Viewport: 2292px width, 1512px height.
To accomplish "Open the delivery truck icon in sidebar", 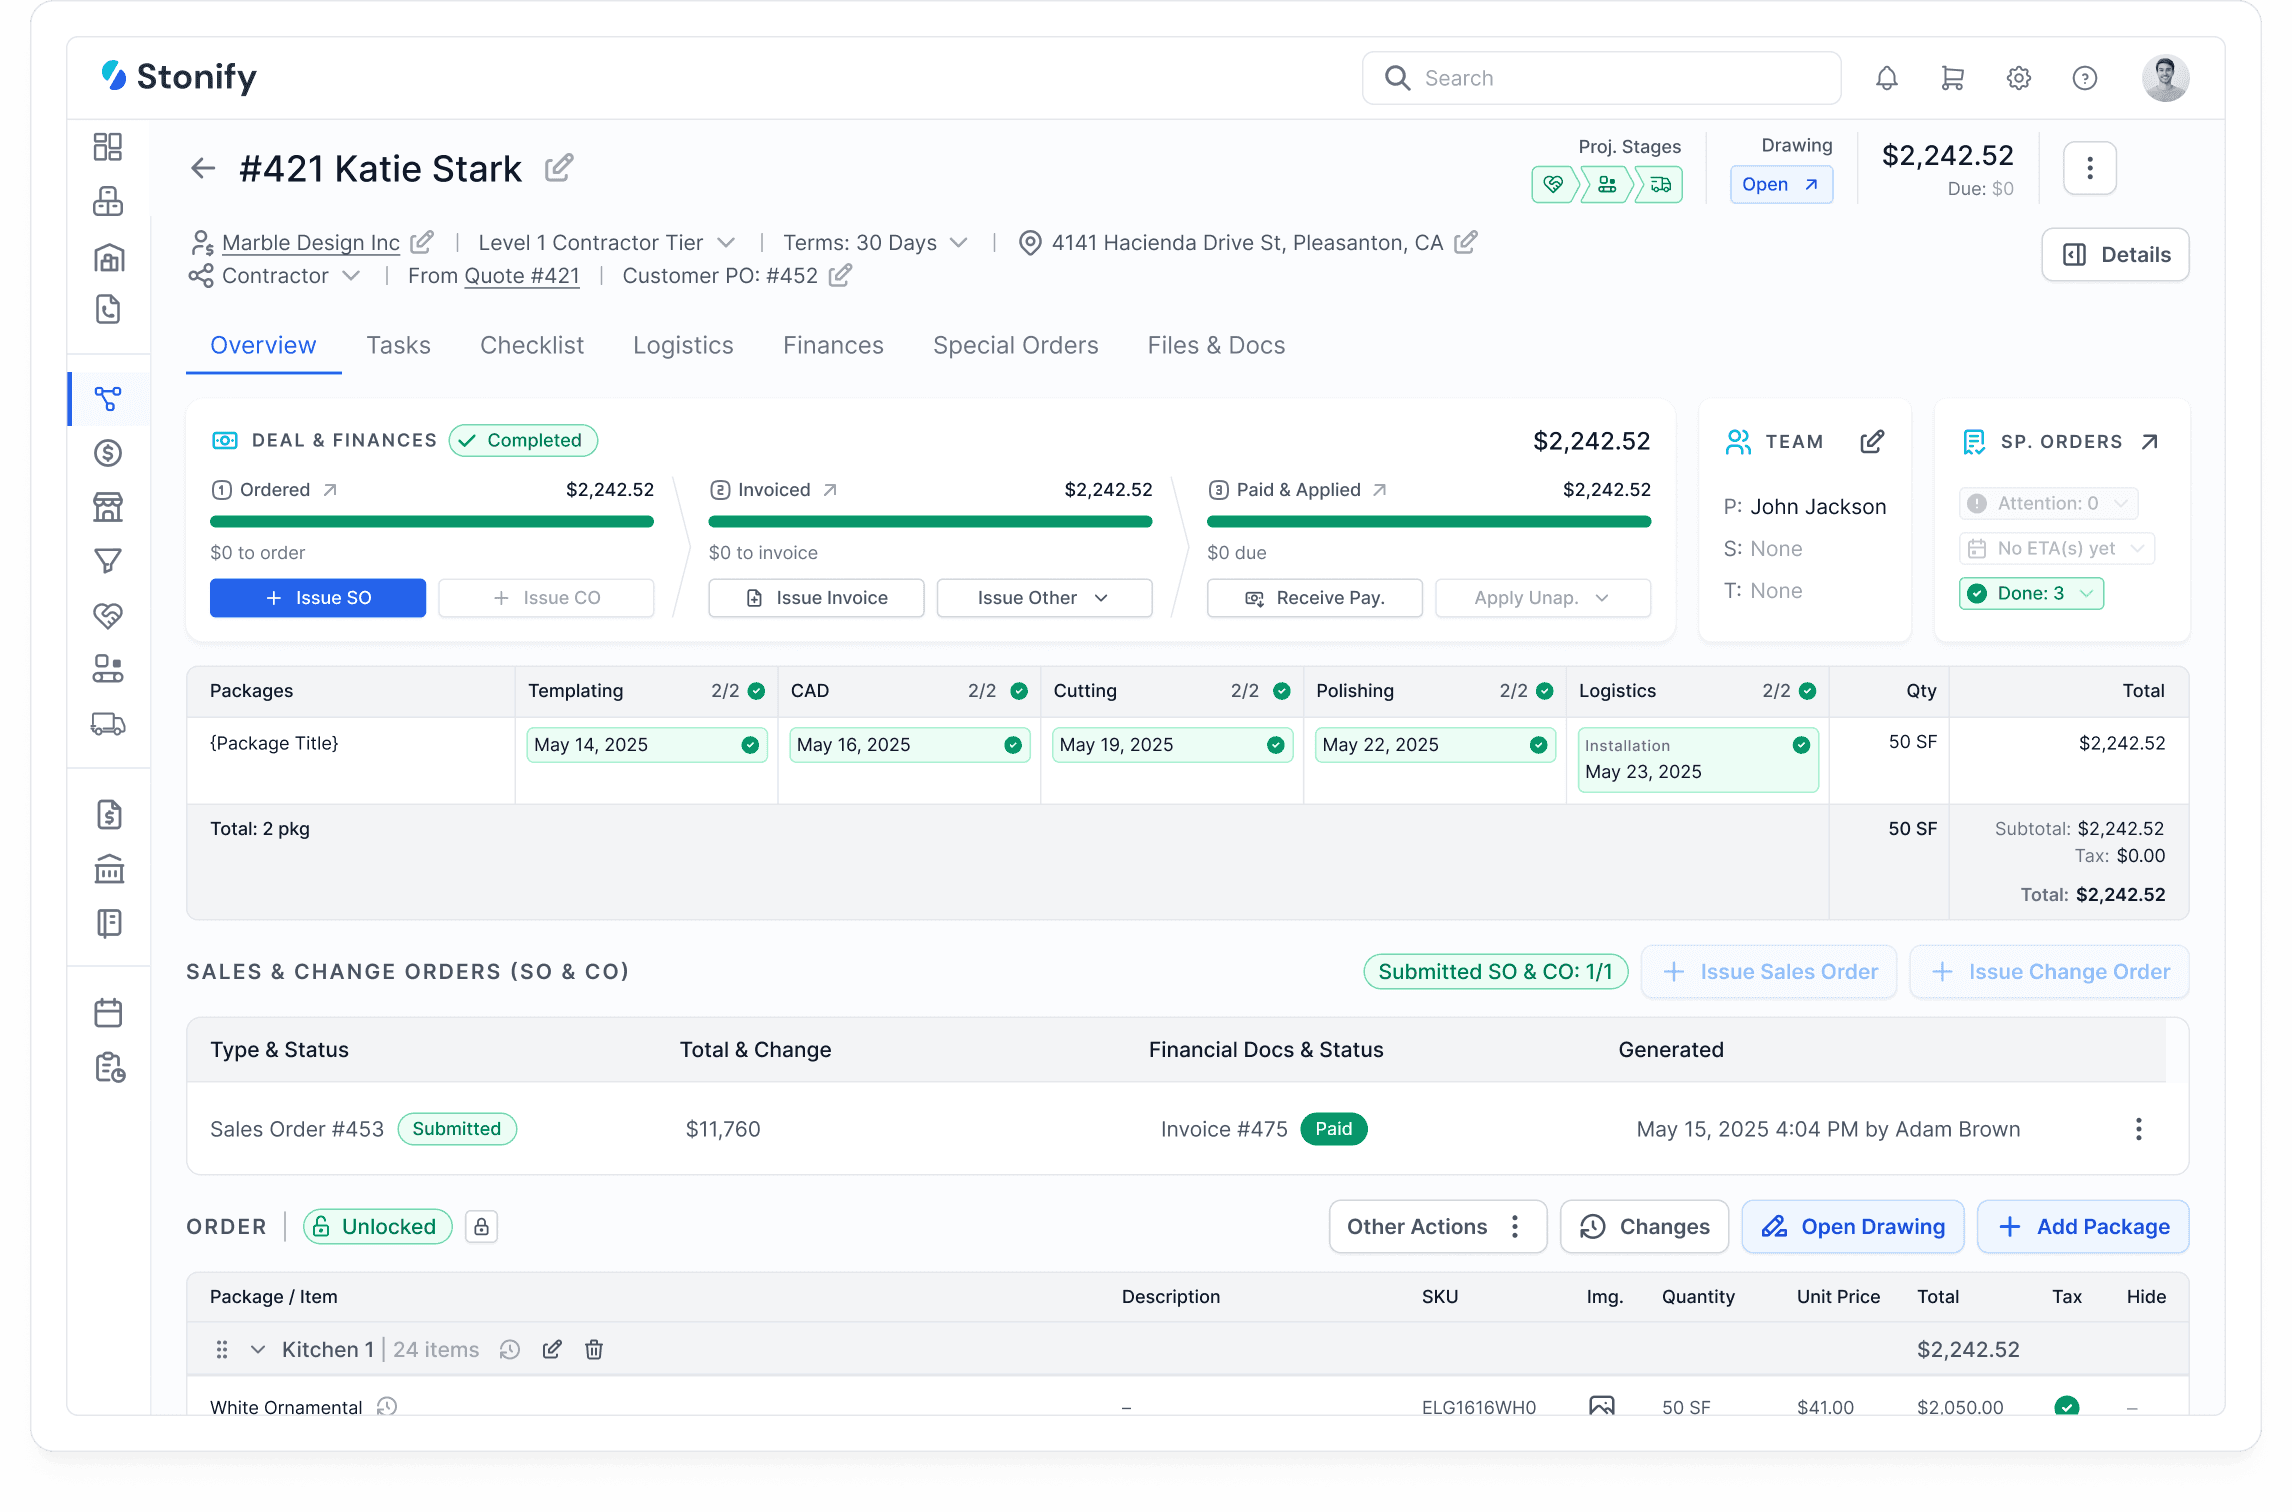I will point(108,723).
